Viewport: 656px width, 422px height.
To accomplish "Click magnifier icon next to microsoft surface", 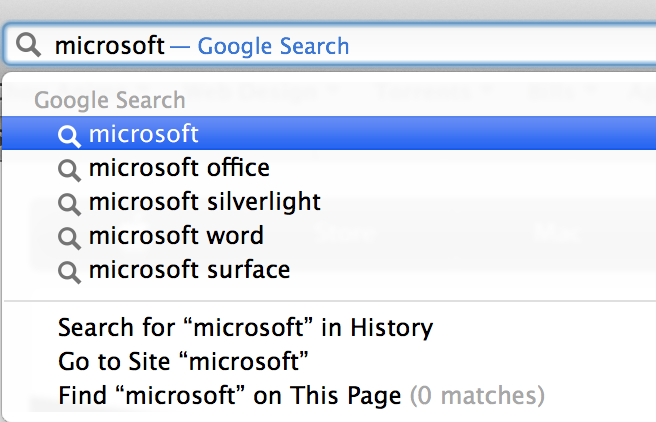I will point(69,271).
